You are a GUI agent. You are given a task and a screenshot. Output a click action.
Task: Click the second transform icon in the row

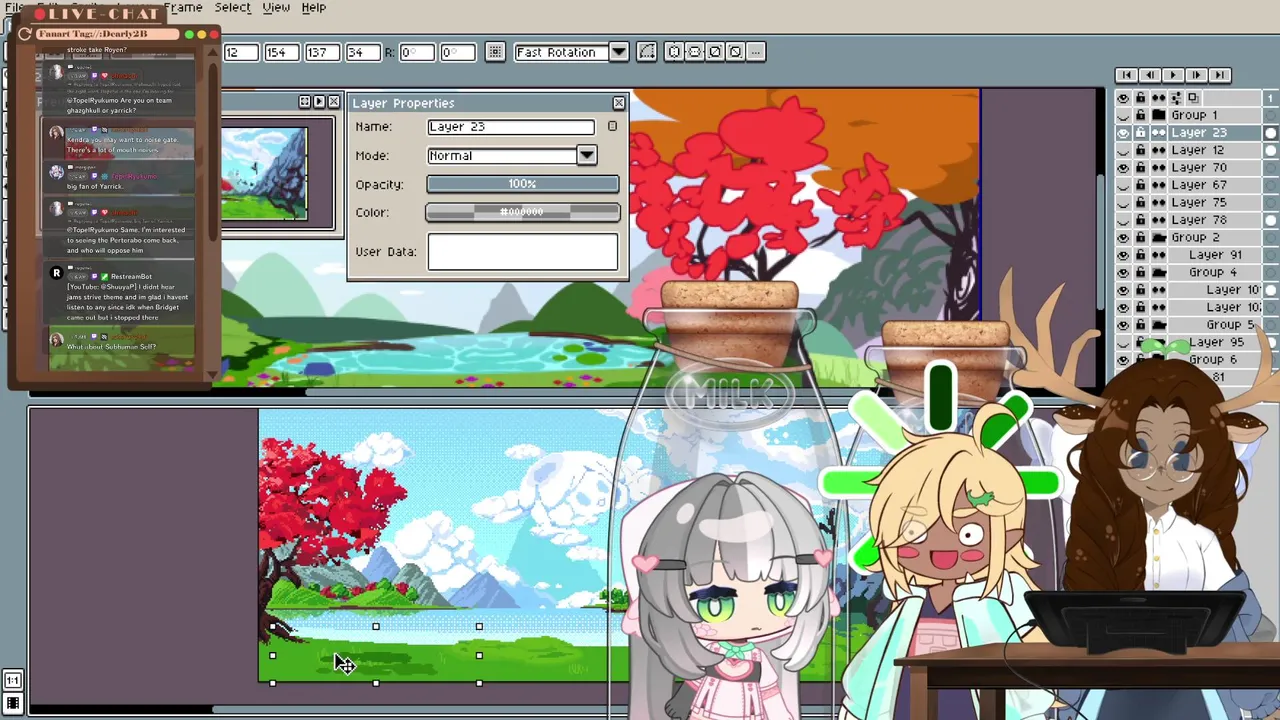[694, 52]
